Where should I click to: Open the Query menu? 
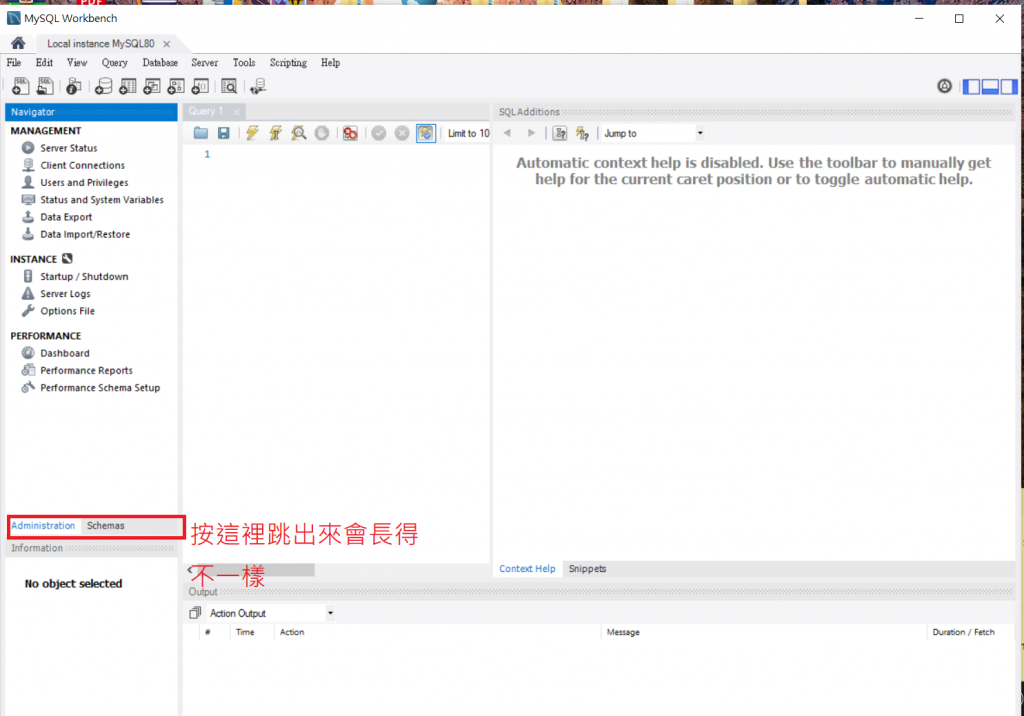click(114, 63)
